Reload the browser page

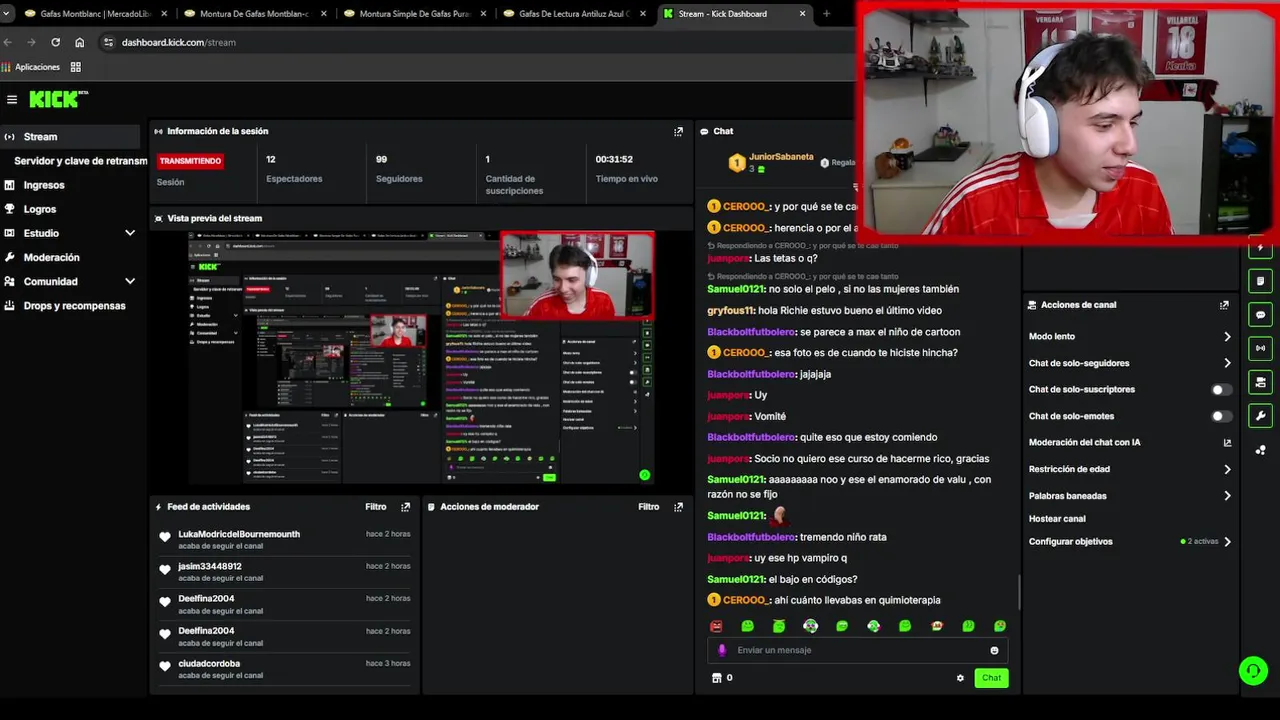(x=55, y=42)
